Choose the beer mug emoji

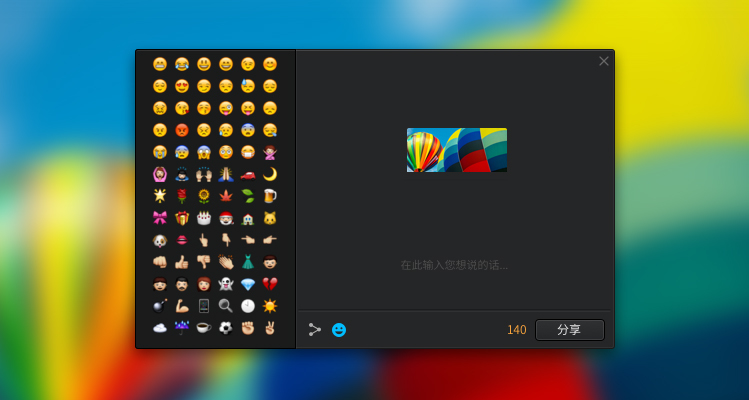270,196
